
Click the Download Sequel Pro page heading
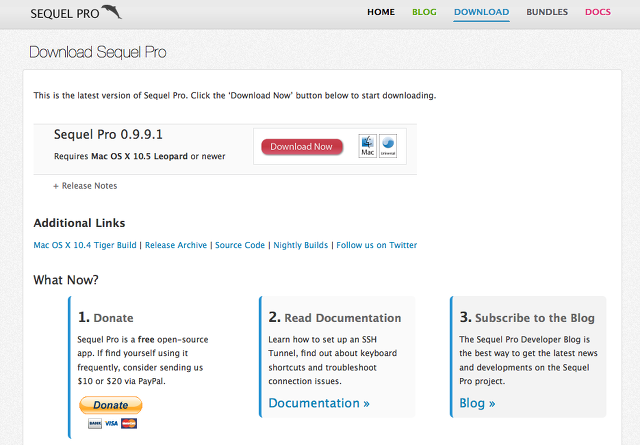point(98,52)
